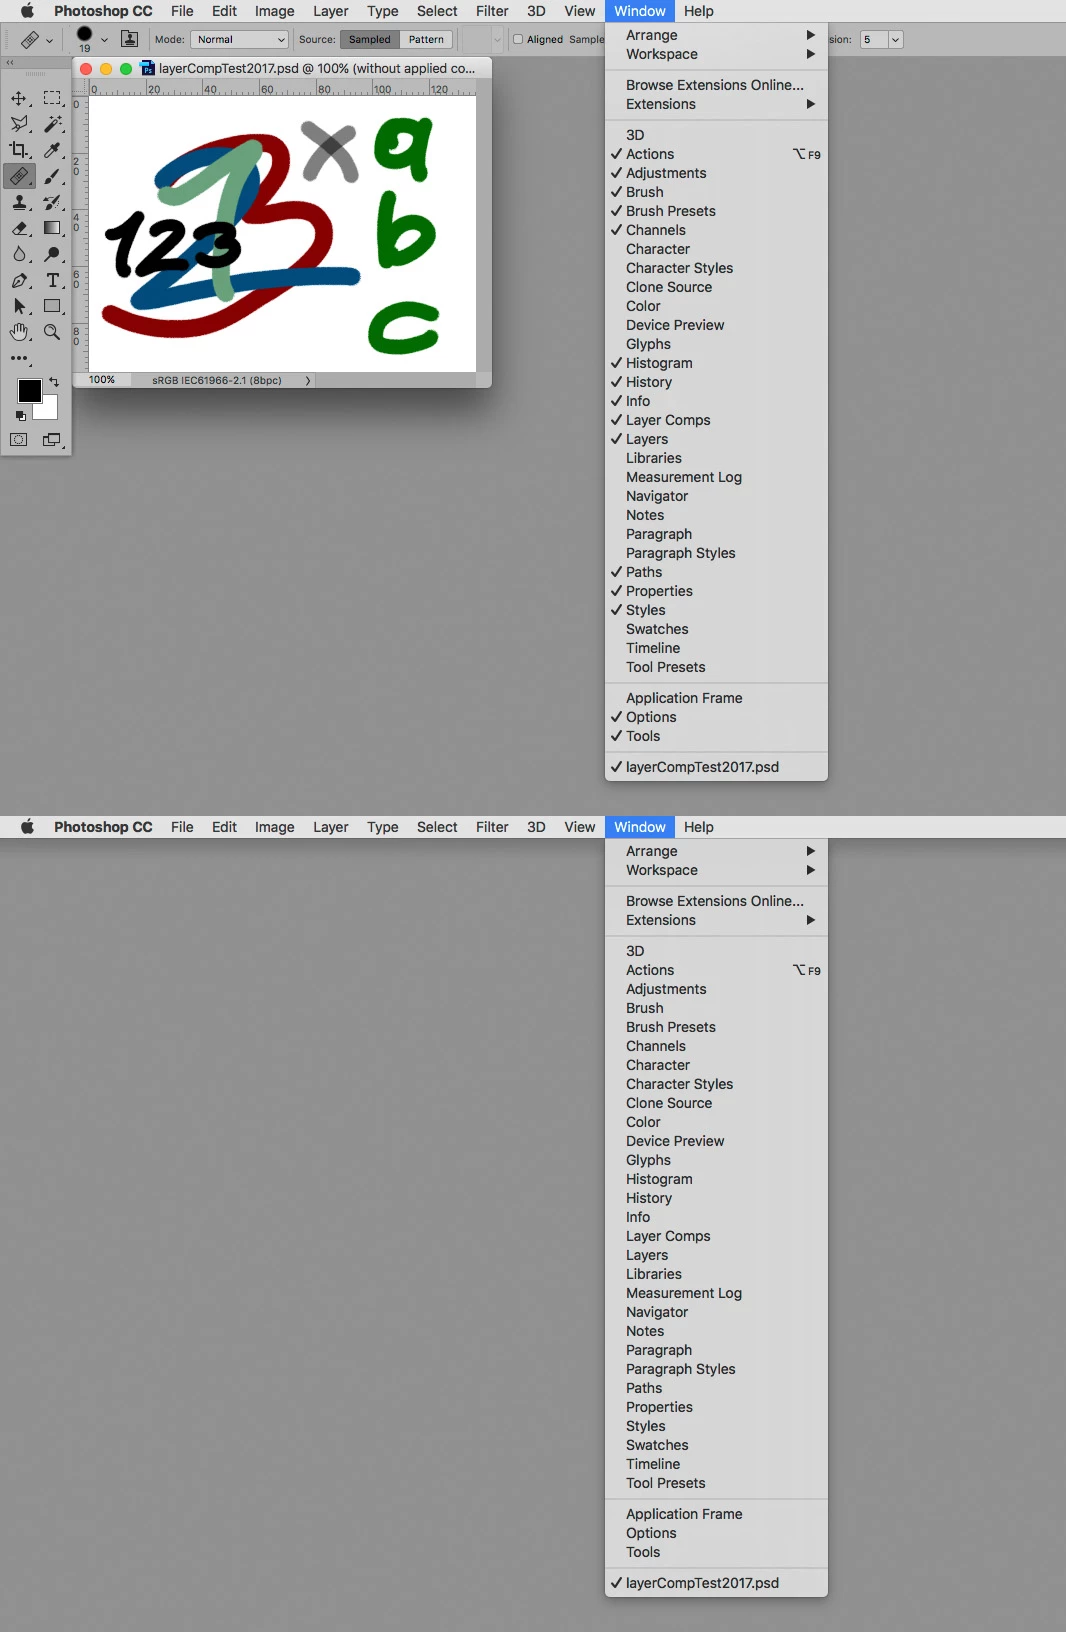Open Help menu above the document window

[x=698, y=11]
